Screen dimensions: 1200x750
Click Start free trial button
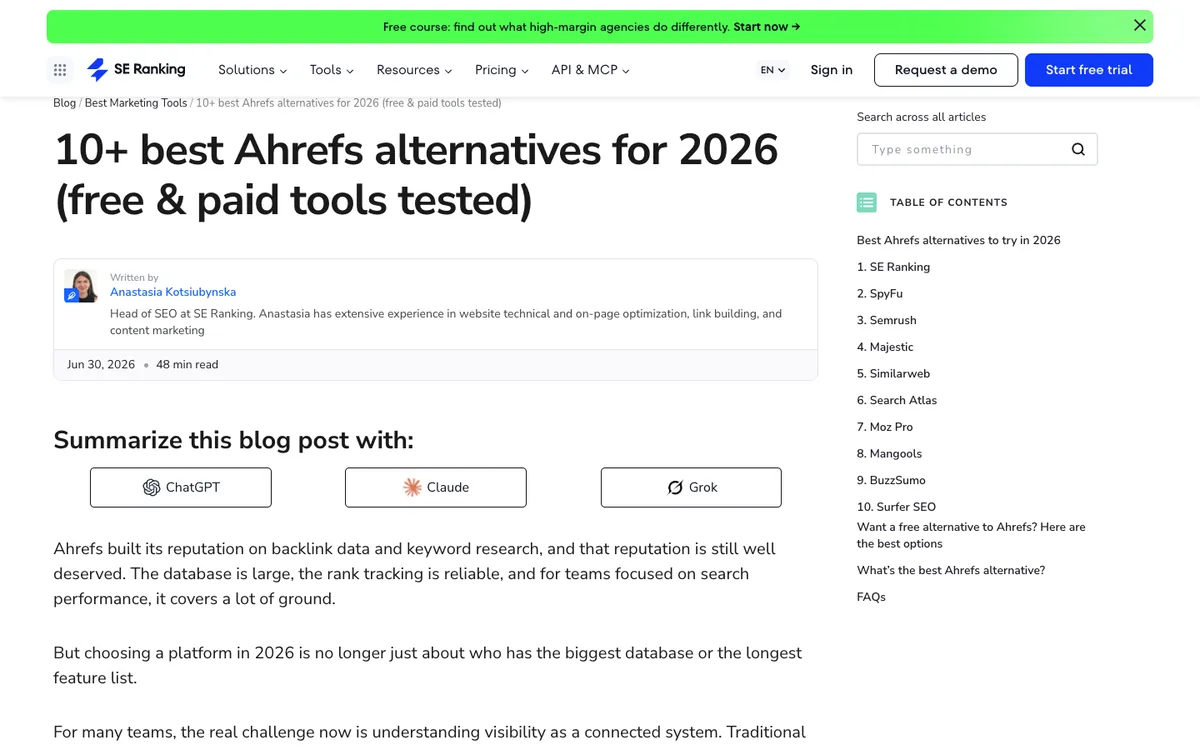(1089, 70)
